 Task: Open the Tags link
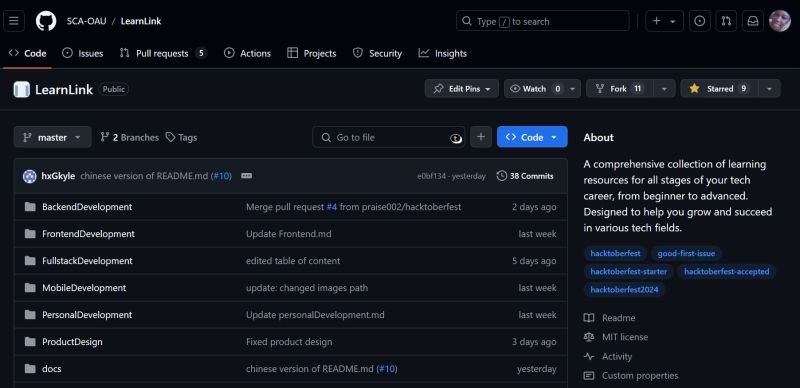point(182,137)
